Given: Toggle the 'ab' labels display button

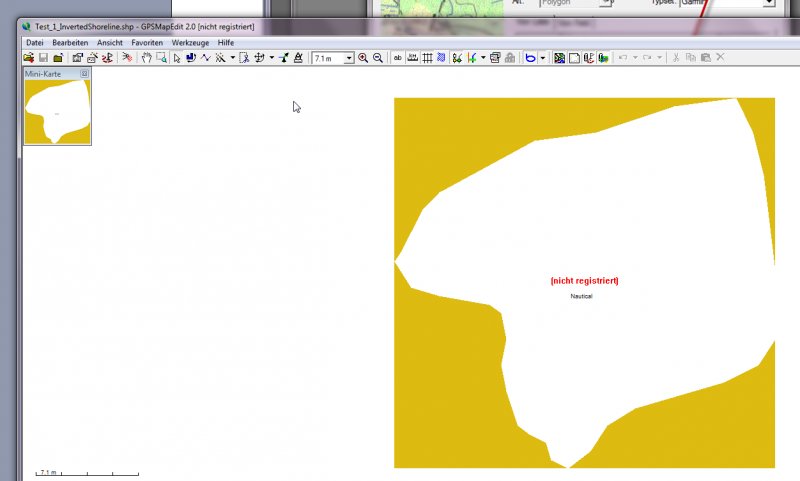Looking at the screenshot, I should pos(398,58).
